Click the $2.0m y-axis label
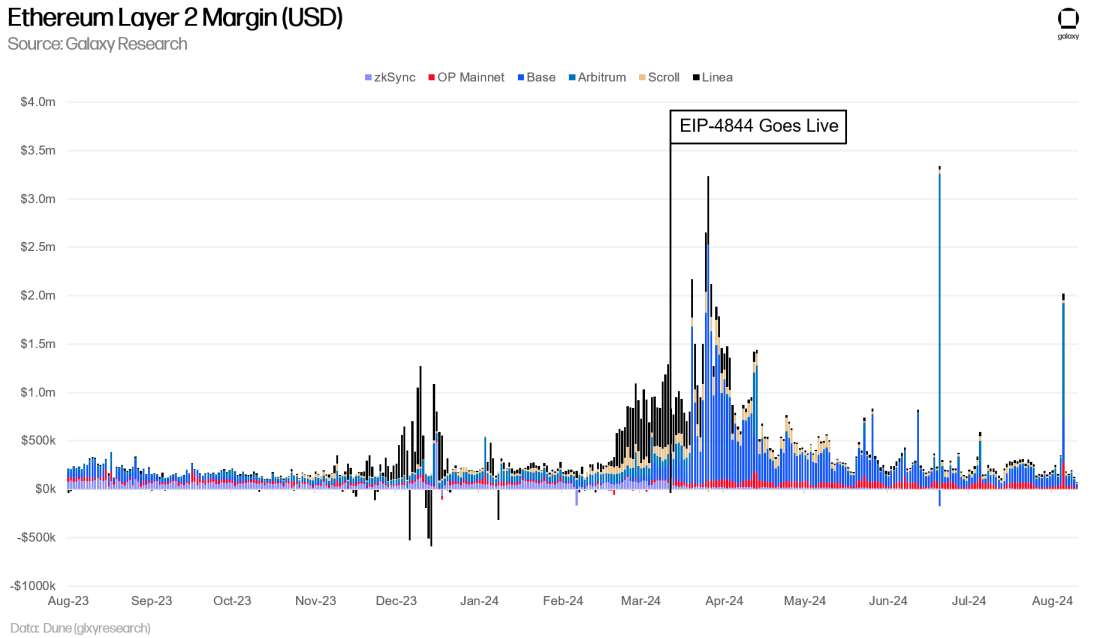The width and height of the screenshot is (1100, 638). pyautogui.click(x=38, y=295)
